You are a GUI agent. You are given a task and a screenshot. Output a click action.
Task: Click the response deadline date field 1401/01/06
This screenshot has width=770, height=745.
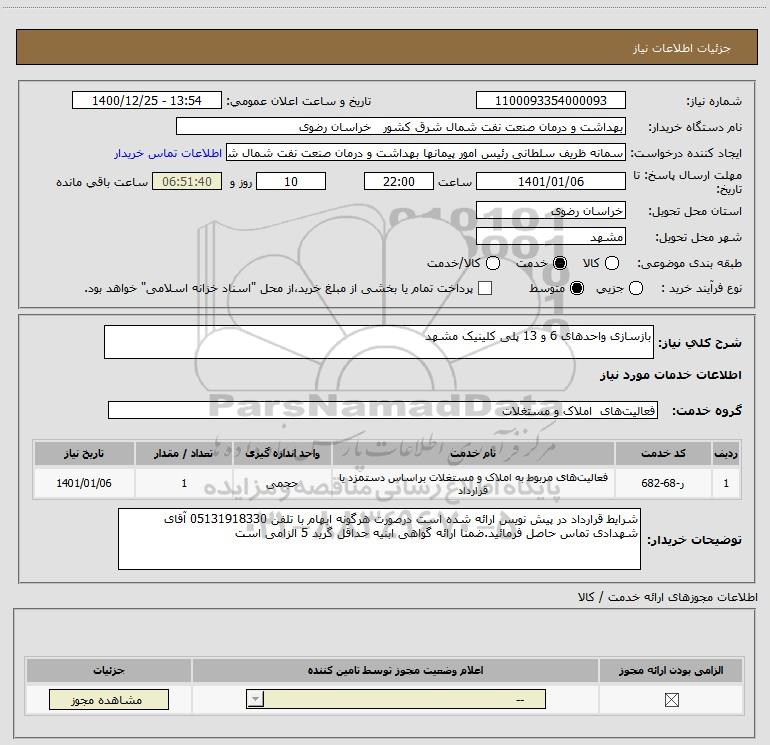(550, 181)
